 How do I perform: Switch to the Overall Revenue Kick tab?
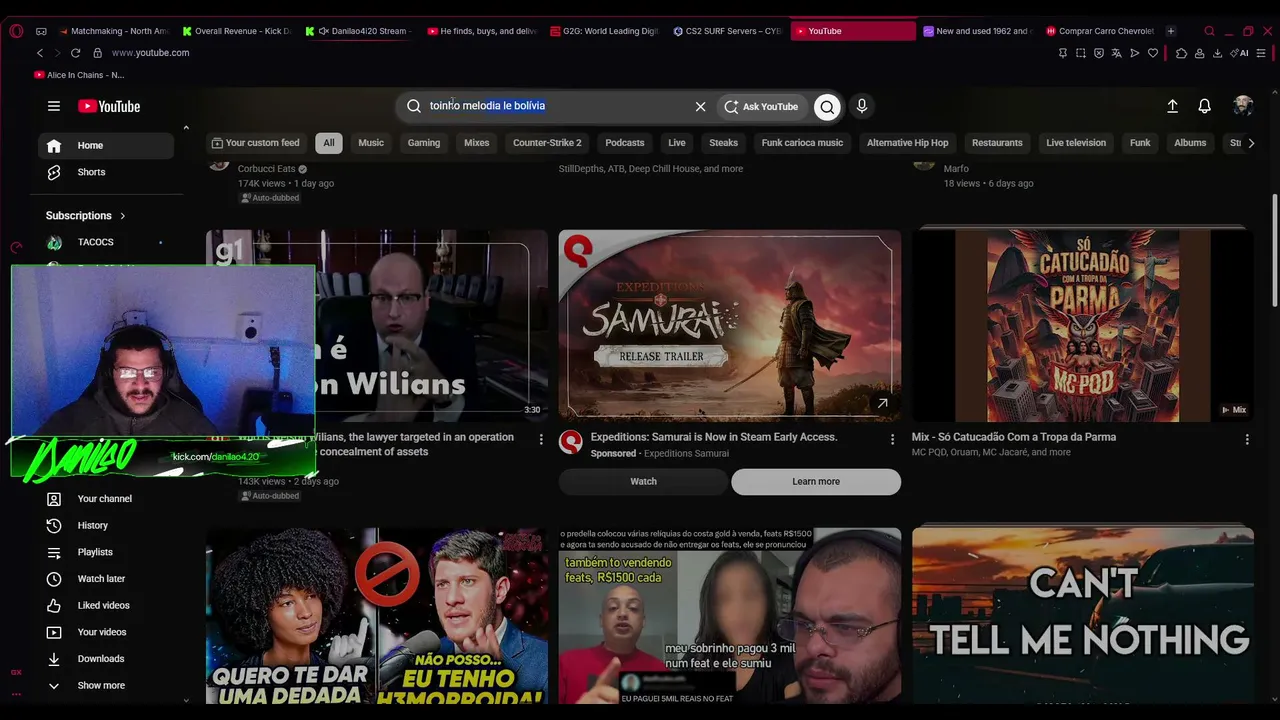pos(237,31)
